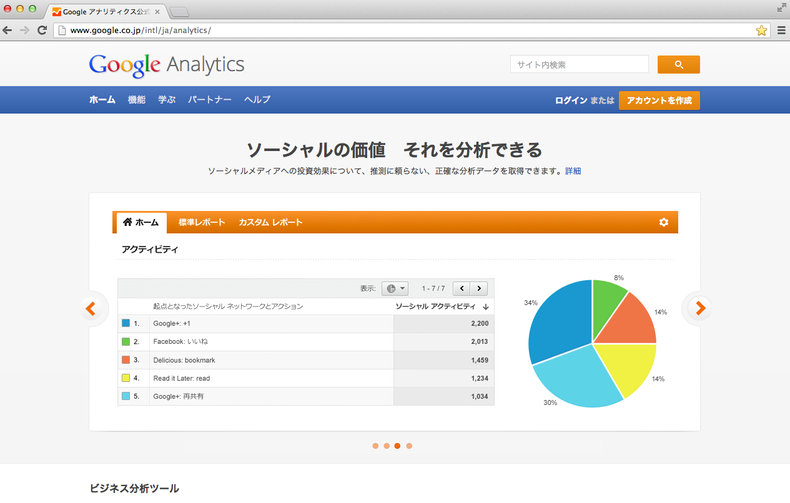
Task: Click the アカウントを作成 button
Action: pos(659,100)
